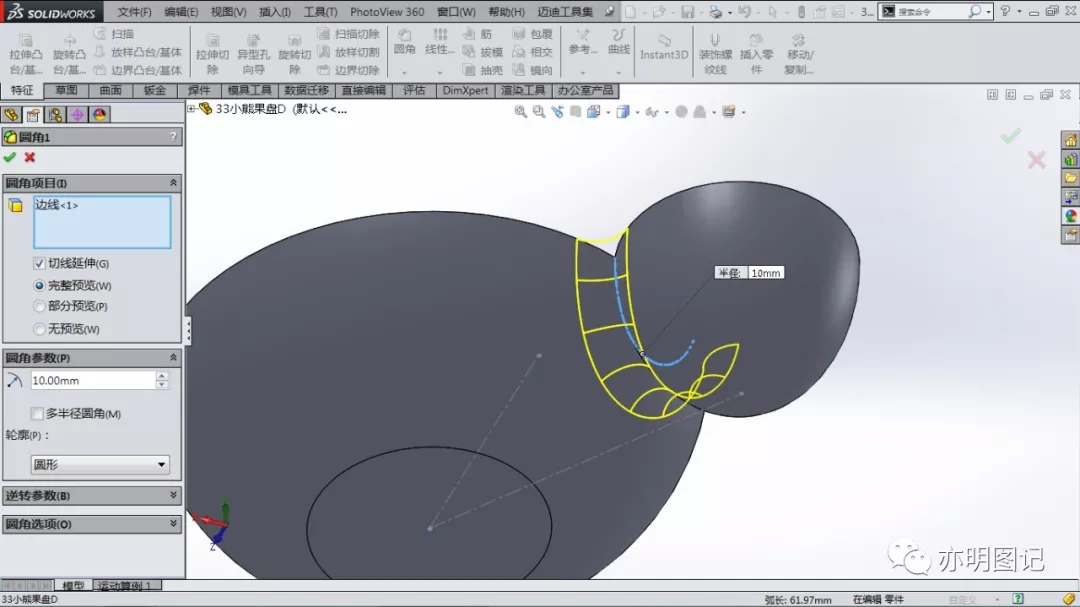Select Boundary Boss/Base (边界凸台/基体)
Image resolution: width=1080 pixels, height=607 pixels.
(138, 70)
